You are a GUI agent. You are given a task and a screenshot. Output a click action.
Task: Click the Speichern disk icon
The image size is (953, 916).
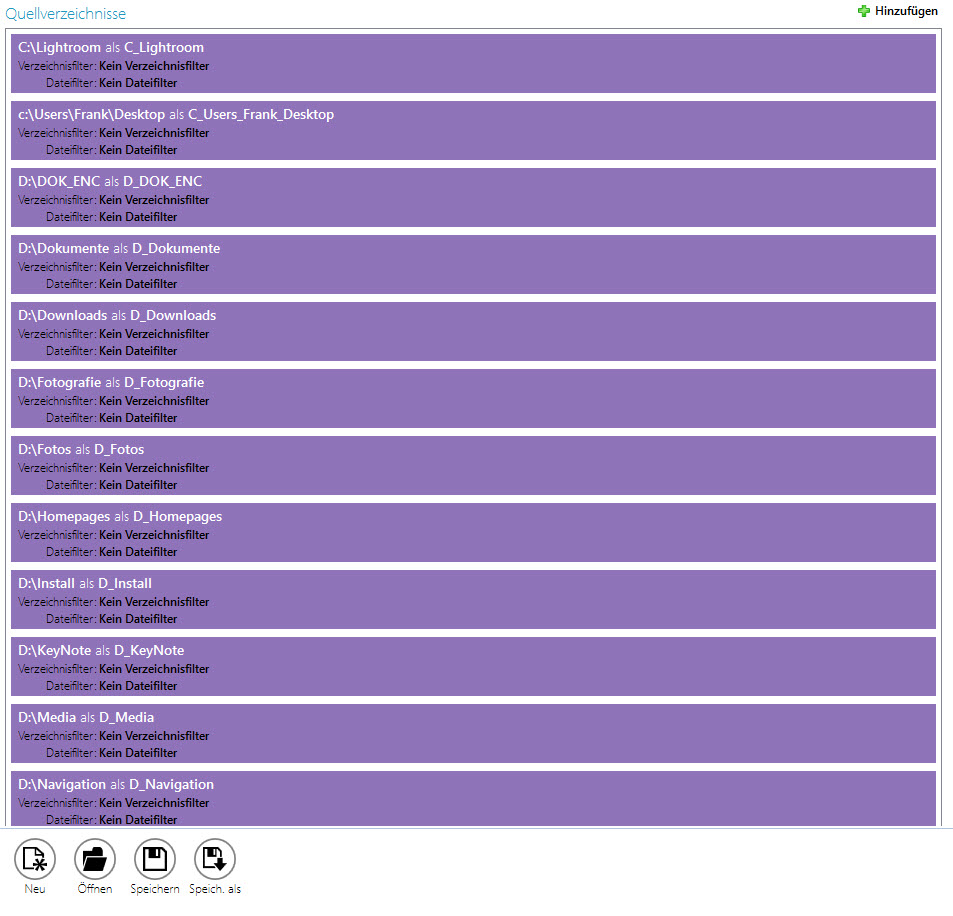(154, 859)
